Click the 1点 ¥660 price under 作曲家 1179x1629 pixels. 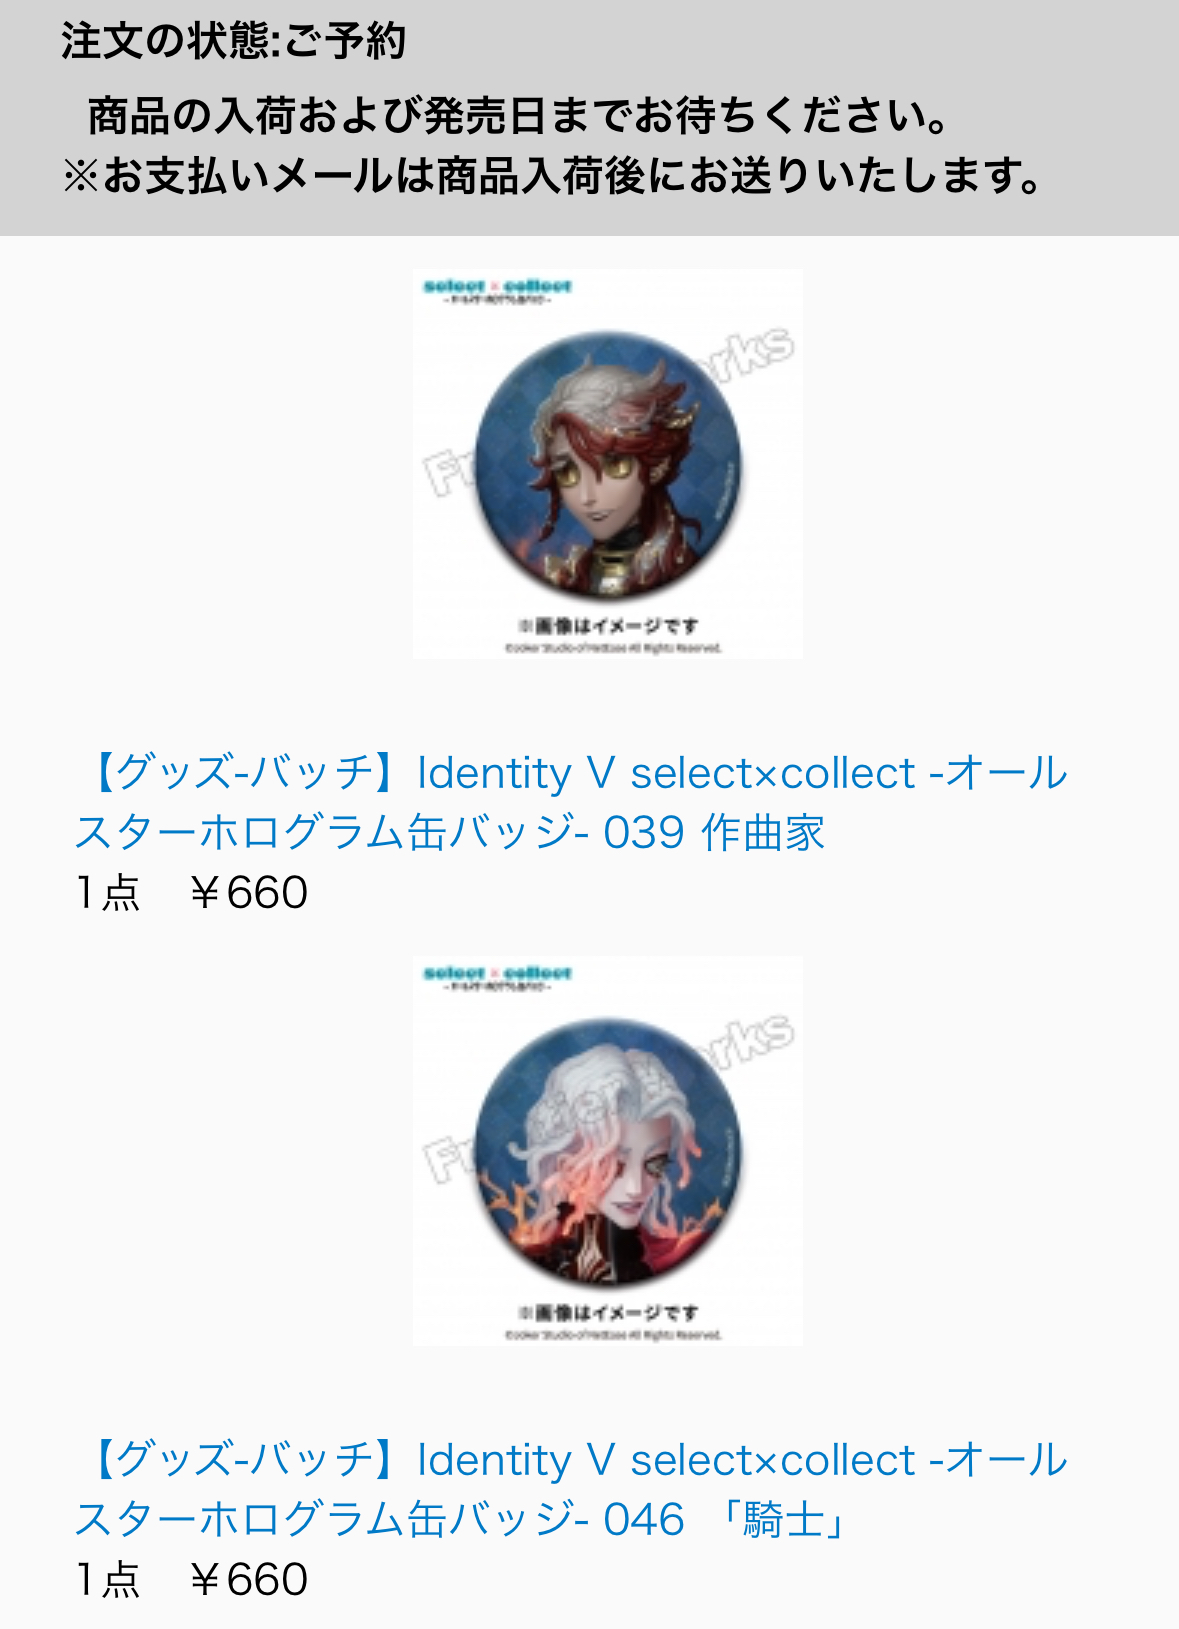tap(191, 892)
